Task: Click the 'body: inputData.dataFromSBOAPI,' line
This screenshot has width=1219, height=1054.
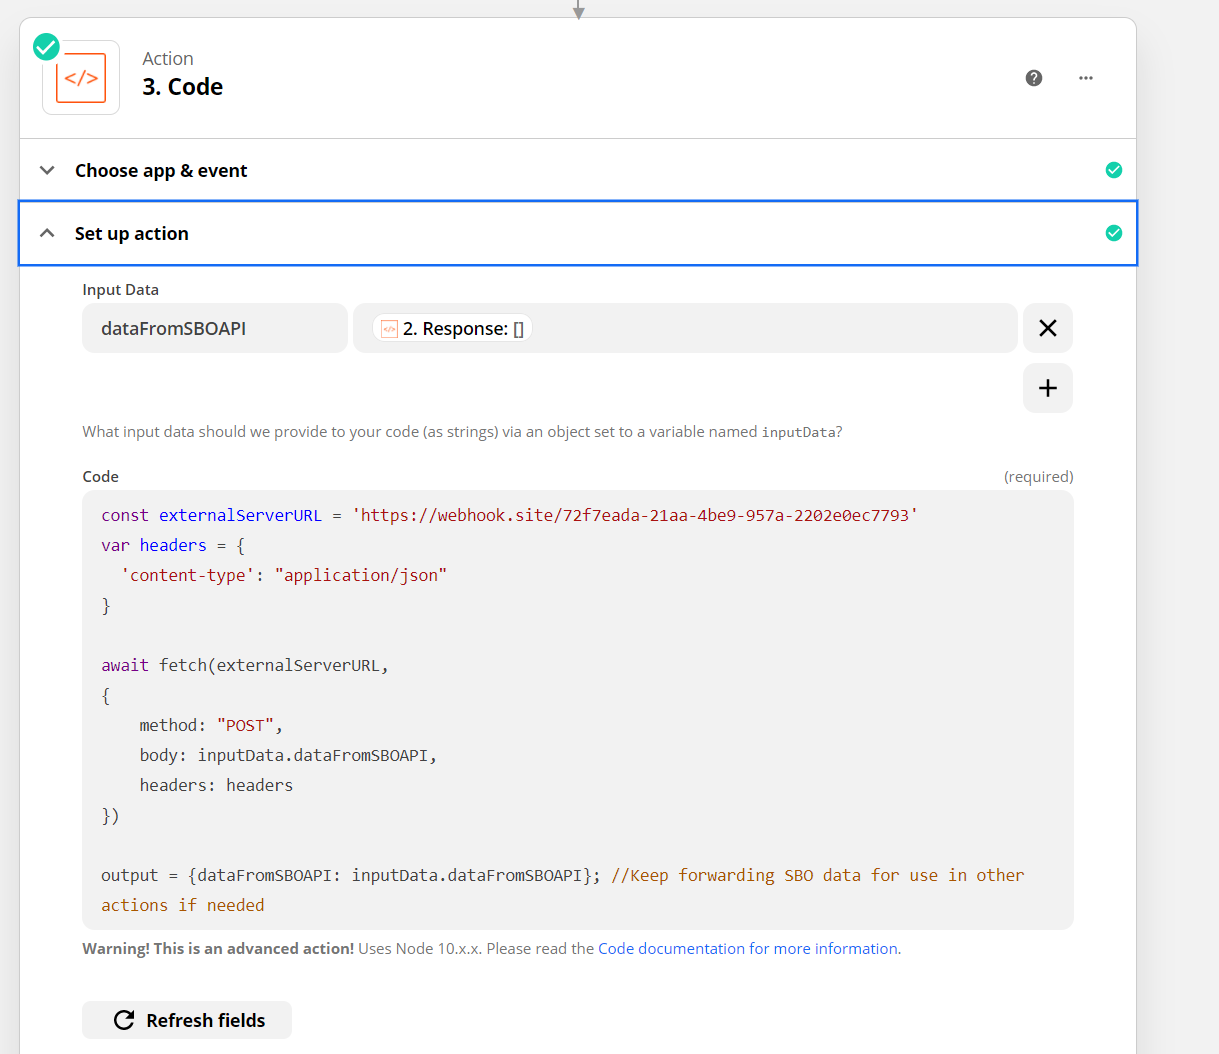Action: pos(288,755)
